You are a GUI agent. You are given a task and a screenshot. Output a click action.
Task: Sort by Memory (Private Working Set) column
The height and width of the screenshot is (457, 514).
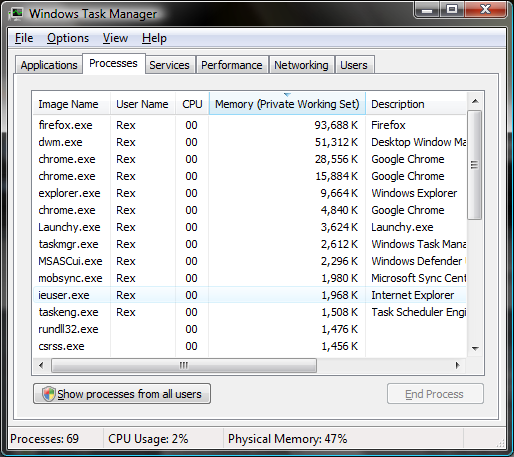287,104
